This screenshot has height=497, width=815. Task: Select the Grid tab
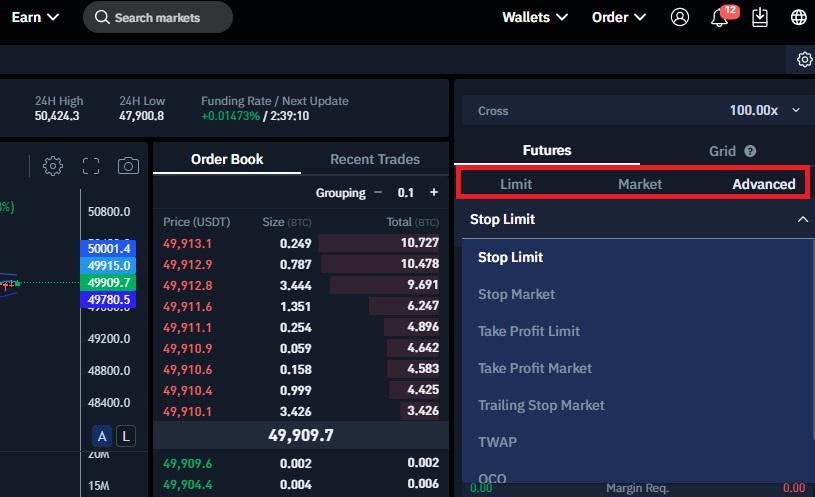(x=722, y=151)
